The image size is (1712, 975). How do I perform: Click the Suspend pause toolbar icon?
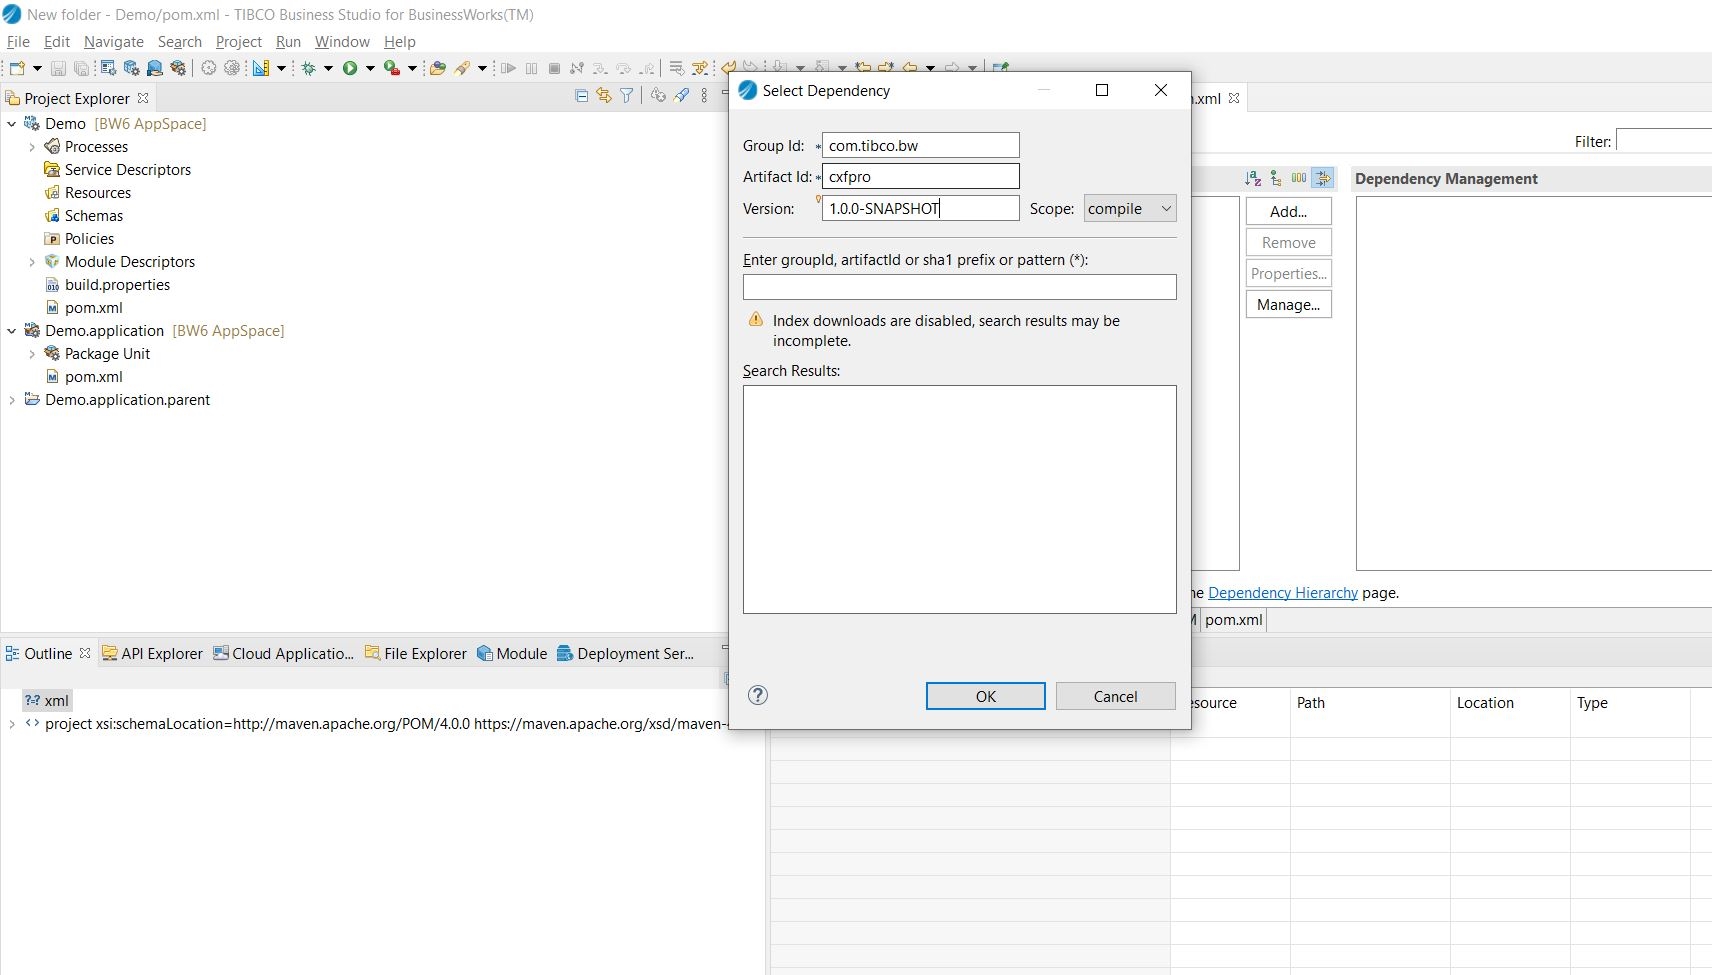pyautogui.click(x=531, y=68)
